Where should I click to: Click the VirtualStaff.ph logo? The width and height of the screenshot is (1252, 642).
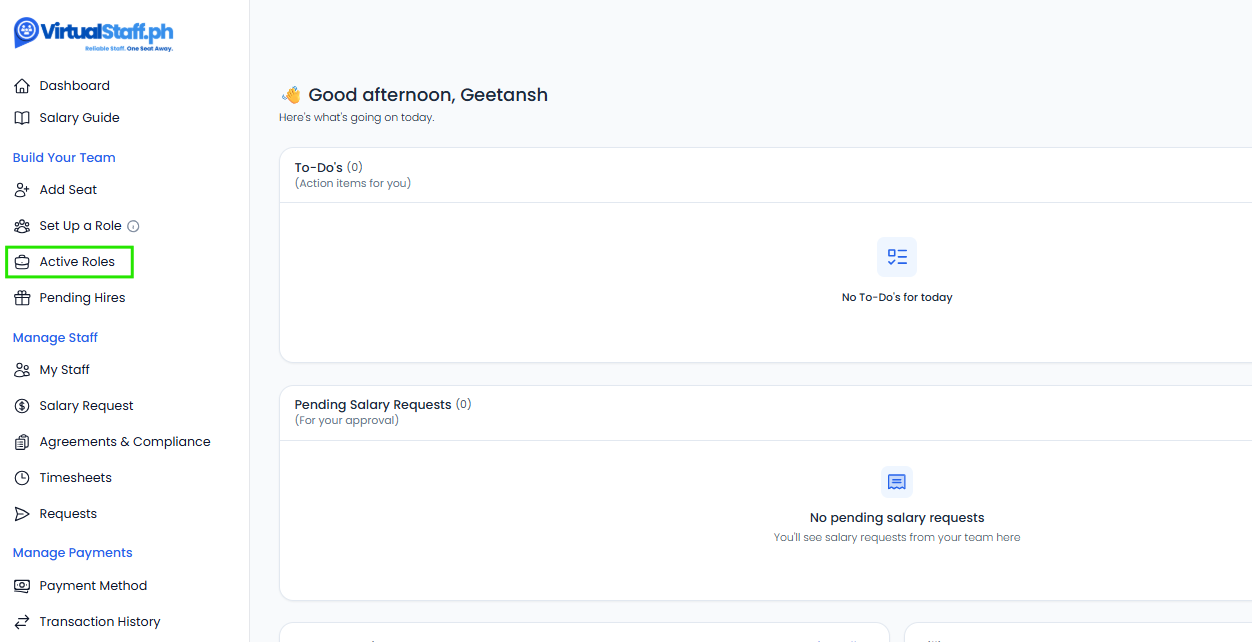tap(93, 33)
